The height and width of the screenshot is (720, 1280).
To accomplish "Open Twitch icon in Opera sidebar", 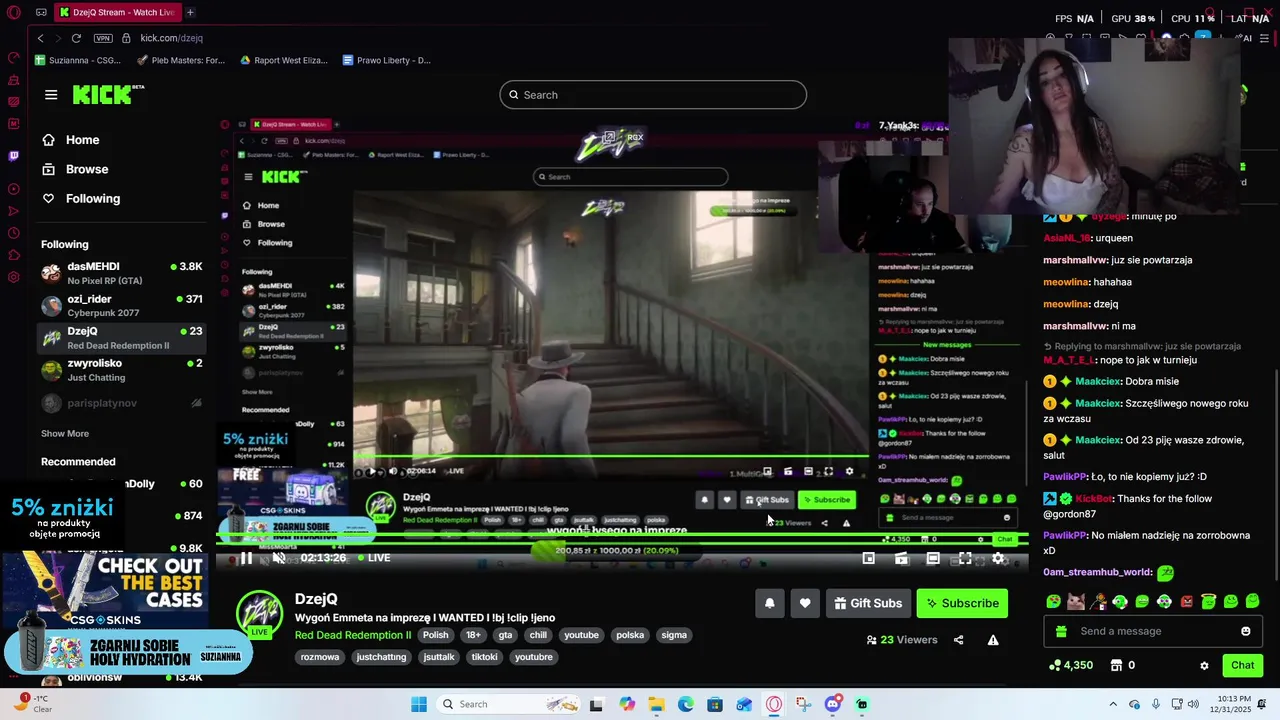I will tap(13, 156).
